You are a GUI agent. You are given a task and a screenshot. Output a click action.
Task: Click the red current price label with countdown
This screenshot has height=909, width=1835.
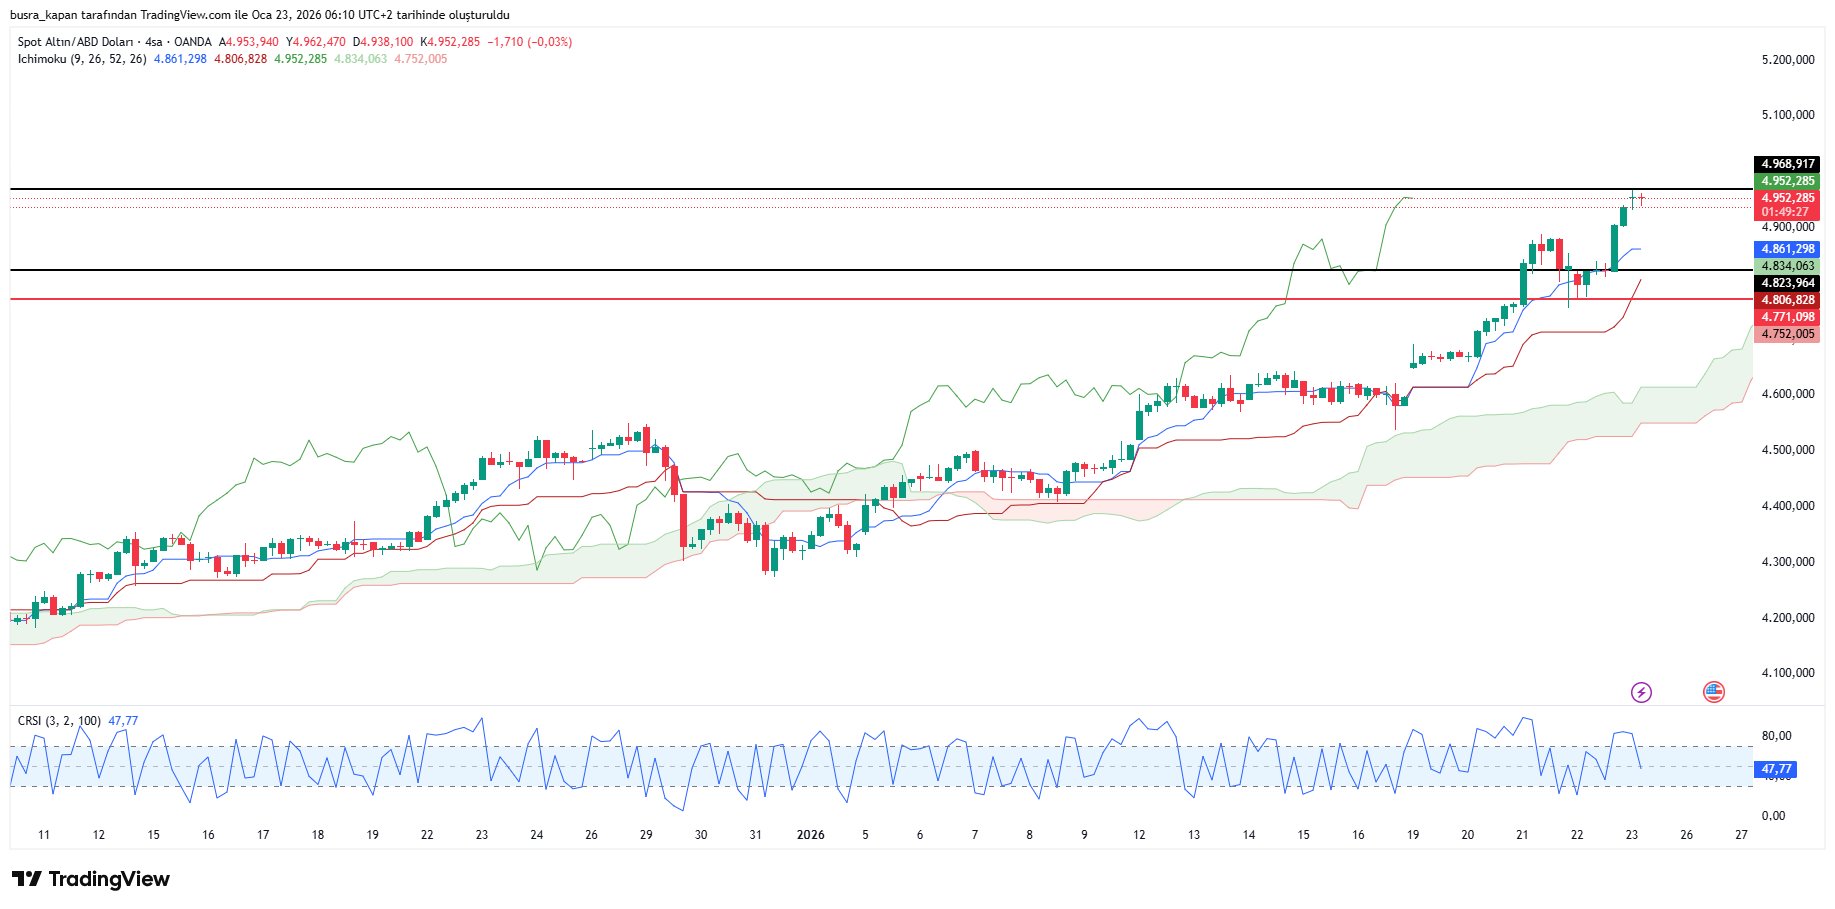coord(1787,205)
